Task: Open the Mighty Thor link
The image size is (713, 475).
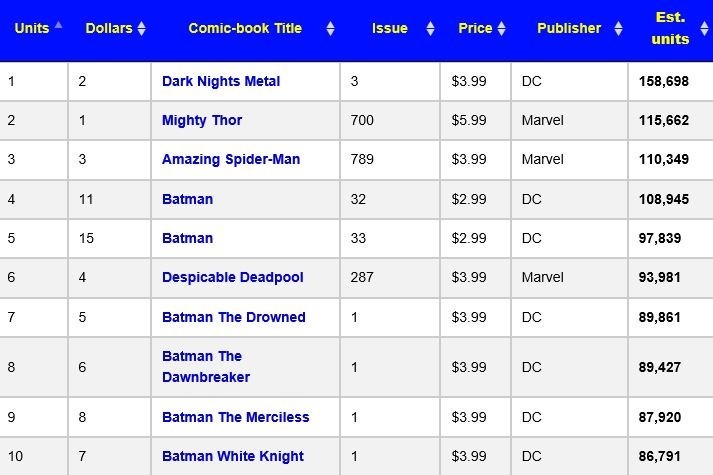Action: [x=202, y=120]
